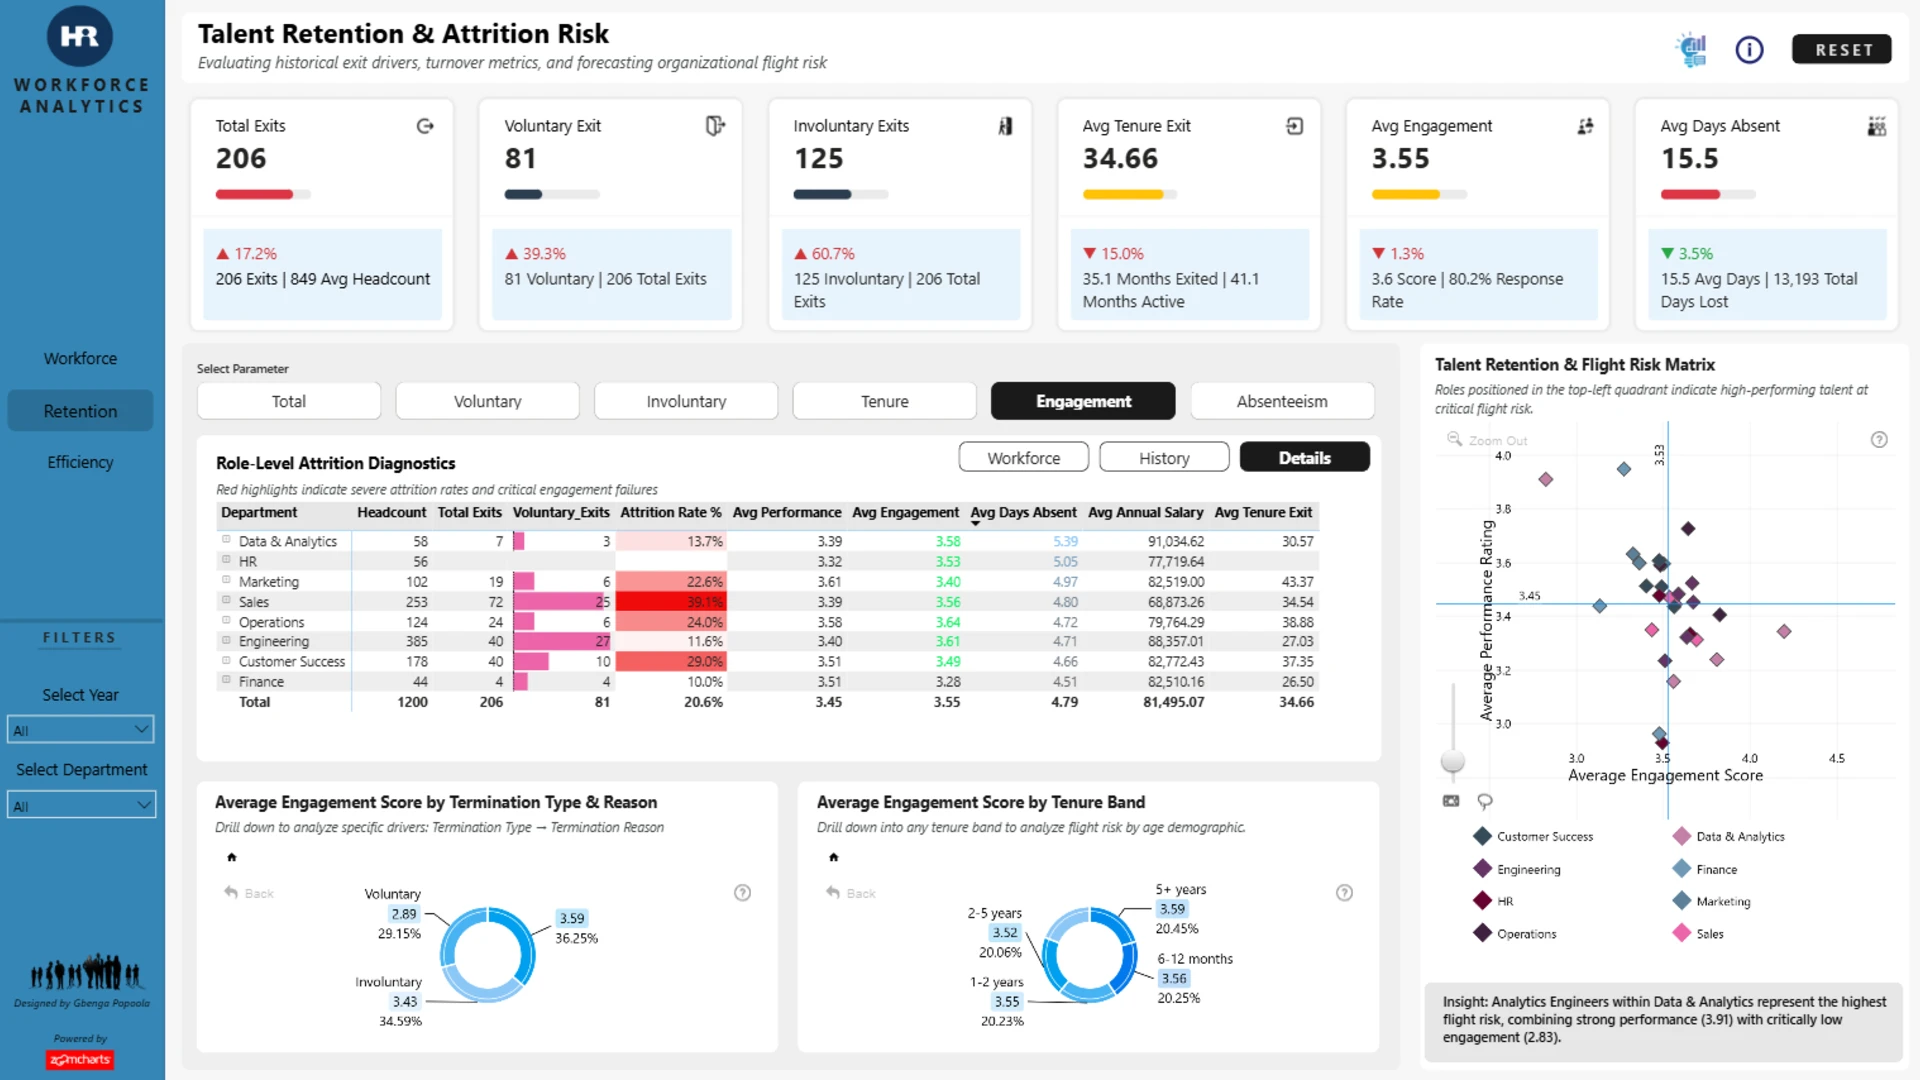Image resolution: width=1920 pixels, height=1080 pixels.
Task: Go to the Workforce page
Action: pos(80,358)
